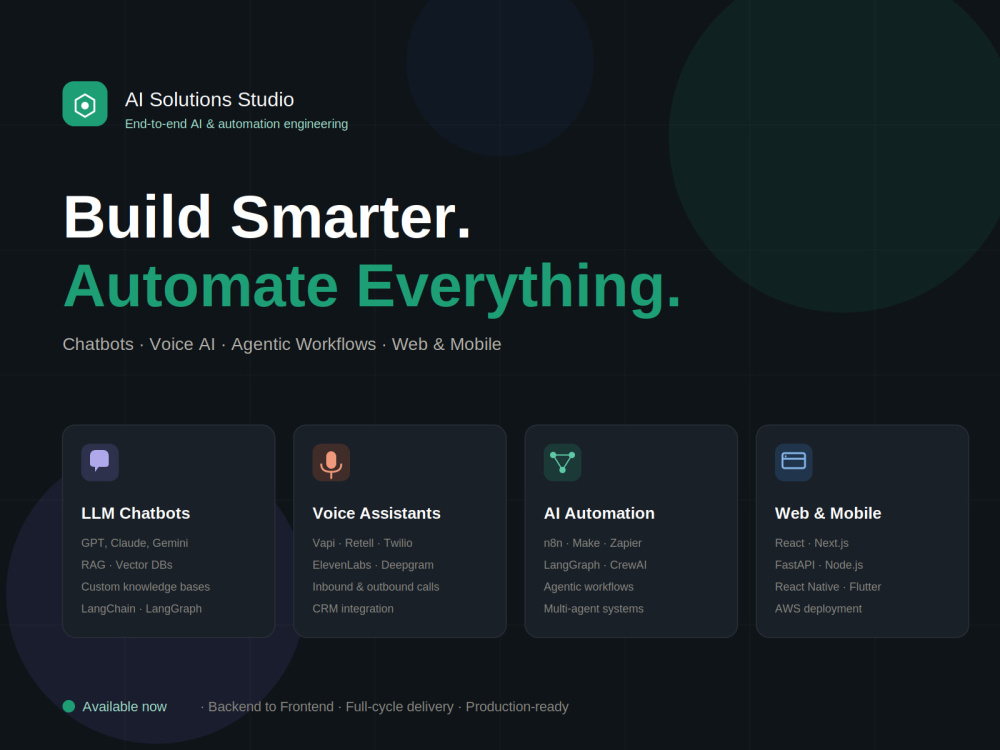Click the purple chat bubble icon
1000x750 pixels.
(100, 462)
